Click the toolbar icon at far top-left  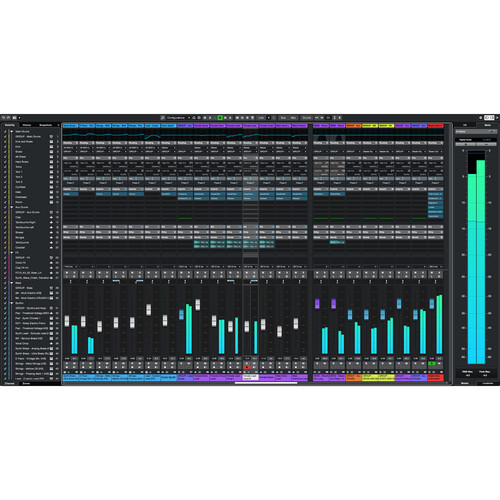point(3,118)
